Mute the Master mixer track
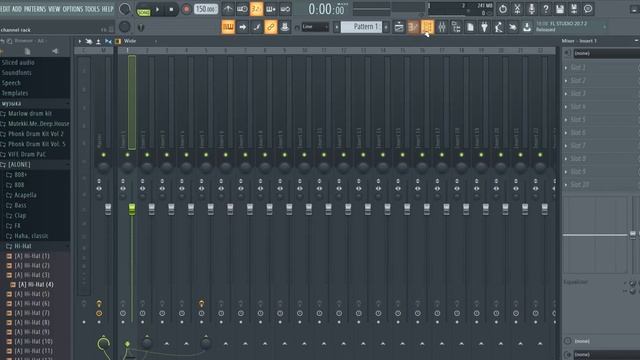The image size is (640, 360). [103, 155]
